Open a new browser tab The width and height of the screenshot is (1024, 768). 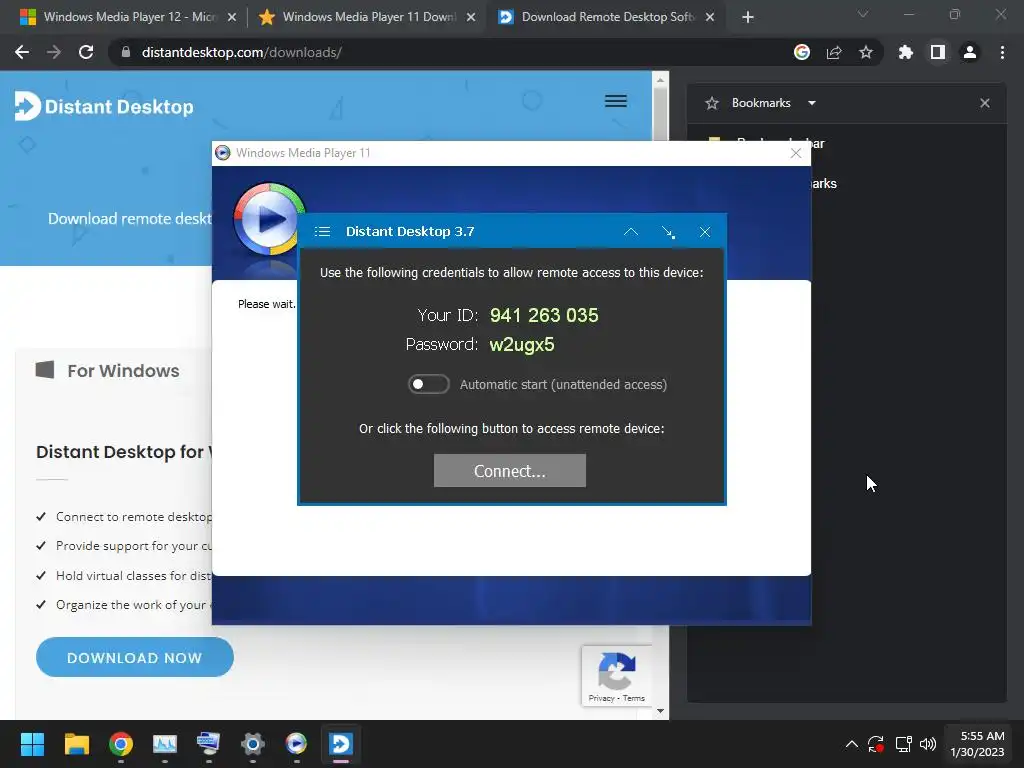pos(748,17)
